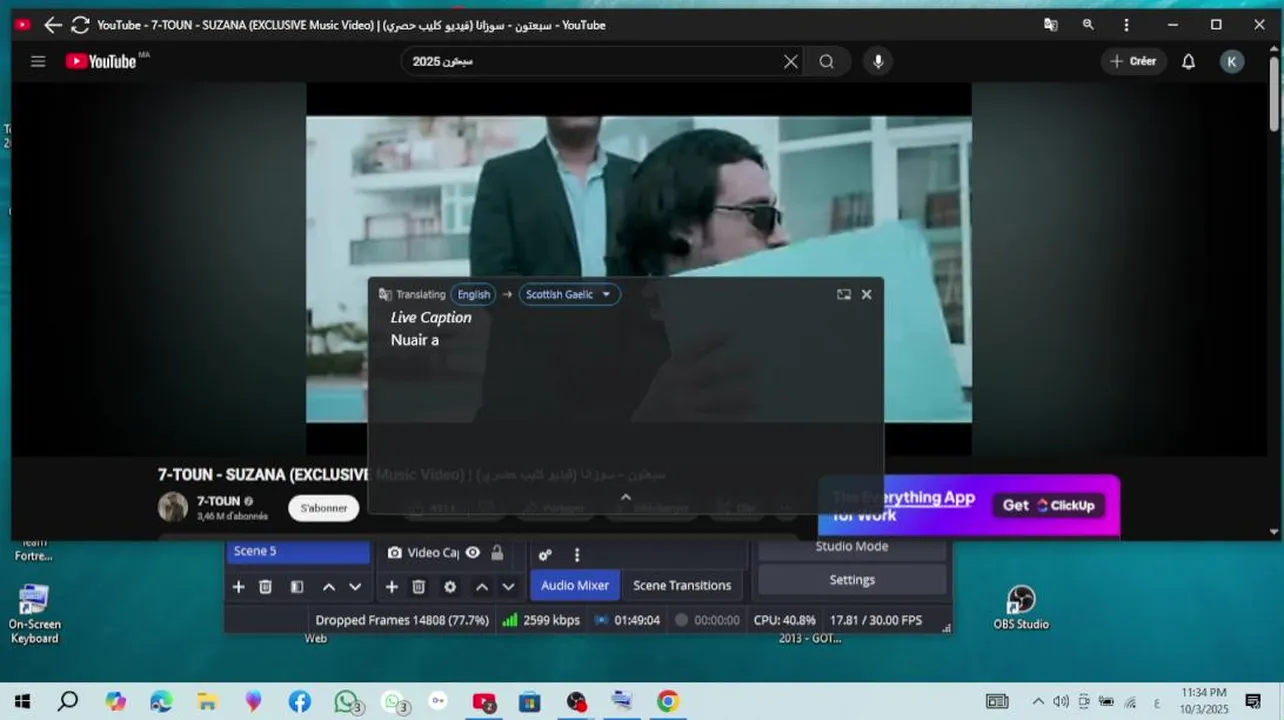Open the 7-TOUN channel name link
Viewport: 1284px width, 720px height.
[218, 501]
